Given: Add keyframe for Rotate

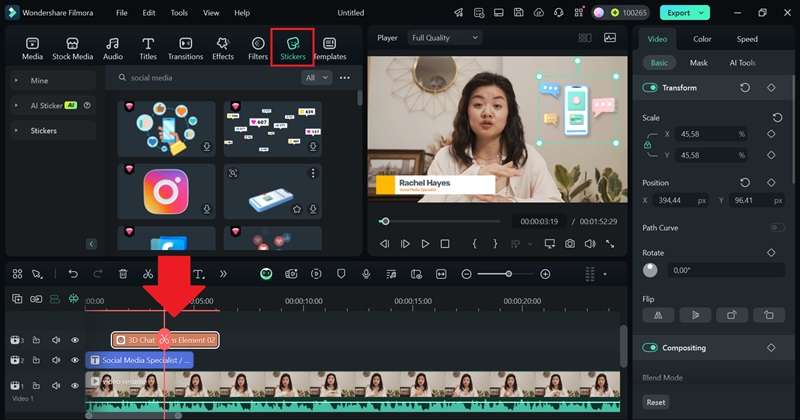Looking at the screenshot, I should (x=771, y=253).
